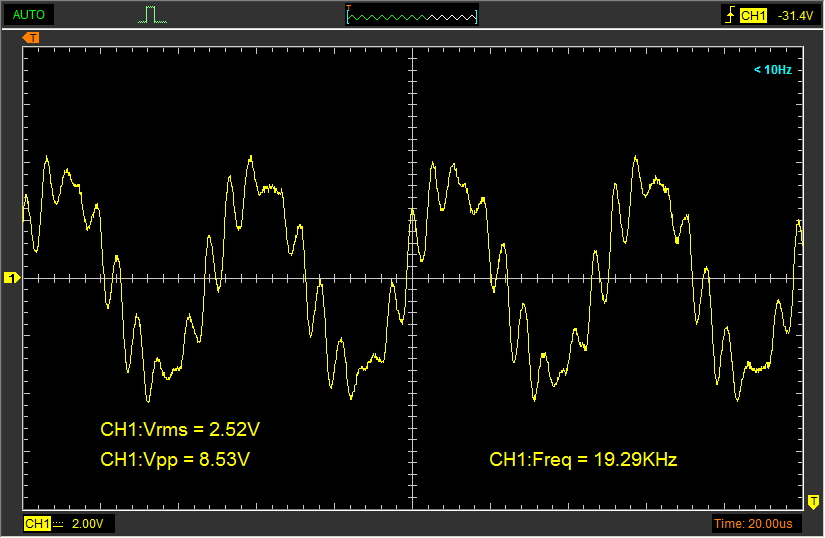
Task: Click the < 10Hz frequency counter readout
Action: coord(772,70)
